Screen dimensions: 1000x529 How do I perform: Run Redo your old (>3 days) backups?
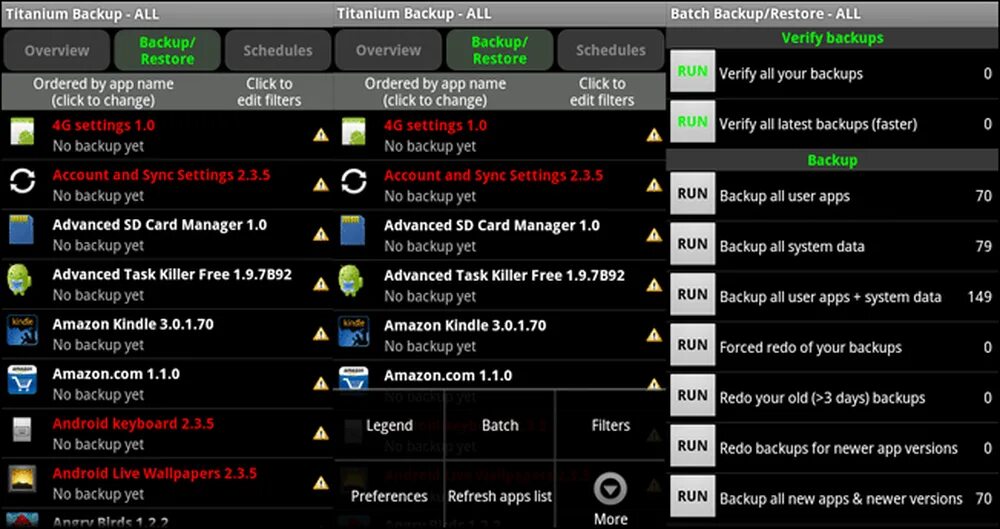[692, 395]
